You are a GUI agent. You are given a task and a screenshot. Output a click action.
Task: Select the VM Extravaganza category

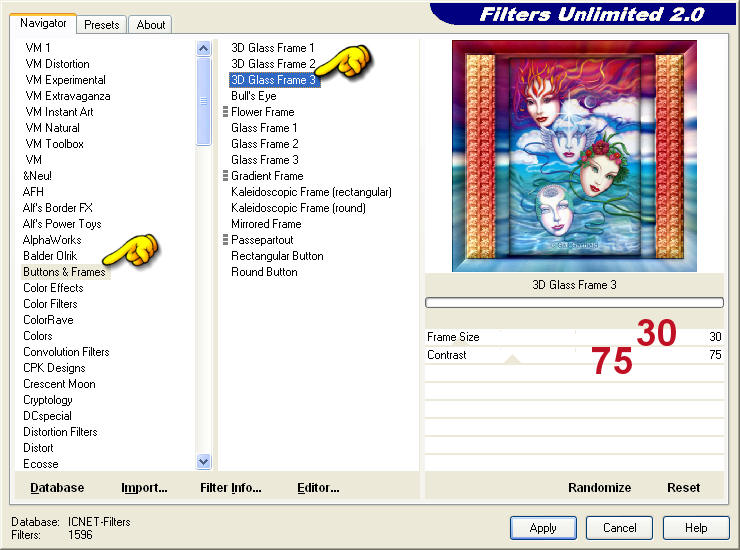tap(67, 96)
